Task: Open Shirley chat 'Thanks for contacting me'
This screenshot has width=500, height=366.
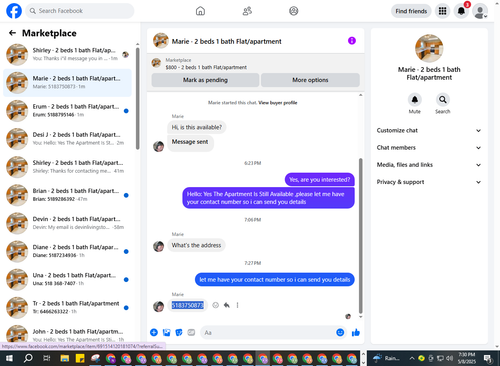Action: [67, 167]
